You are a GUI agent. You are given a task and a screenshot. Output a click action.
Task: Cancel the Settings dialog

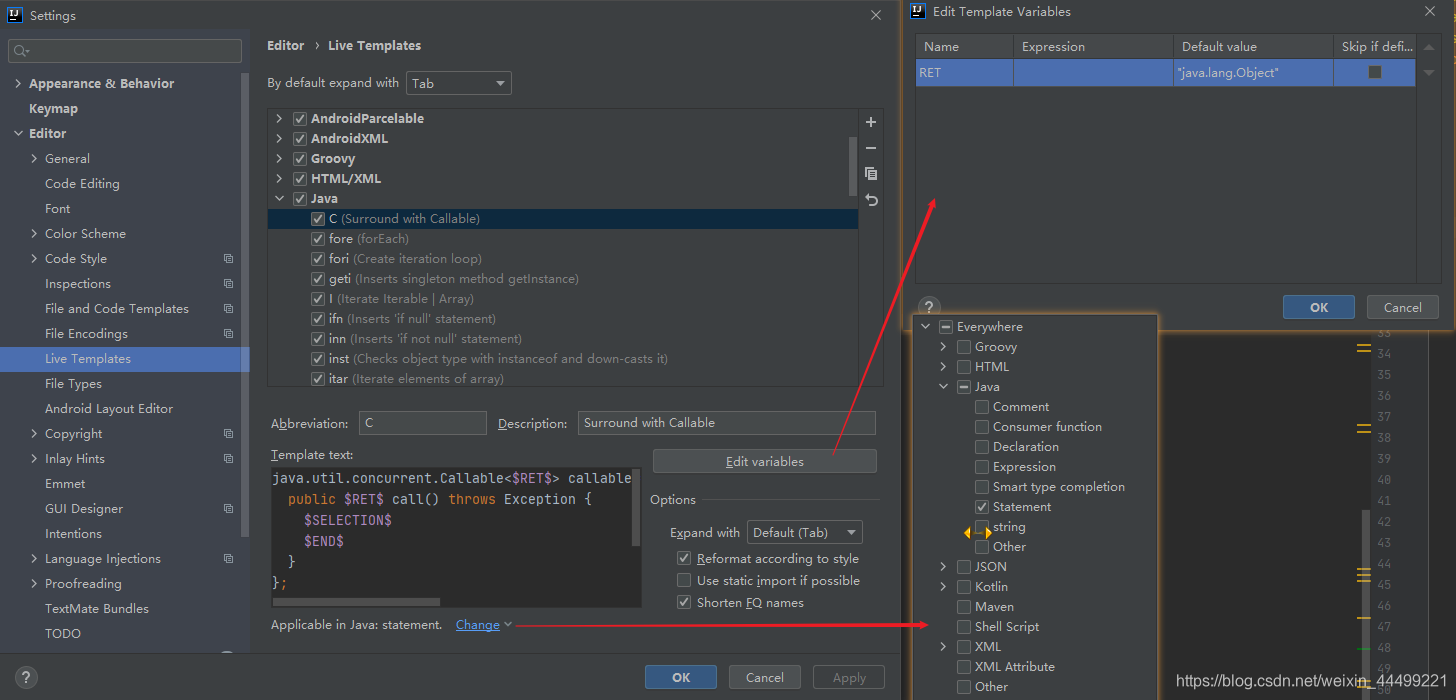click(765, 677)
